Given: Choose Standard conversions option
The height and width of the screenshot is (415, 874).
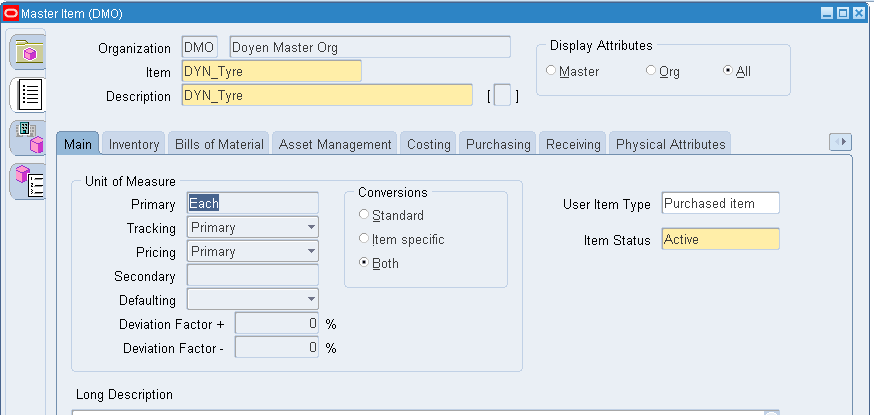Looking at the screenshot, I should tap(364, 215).
